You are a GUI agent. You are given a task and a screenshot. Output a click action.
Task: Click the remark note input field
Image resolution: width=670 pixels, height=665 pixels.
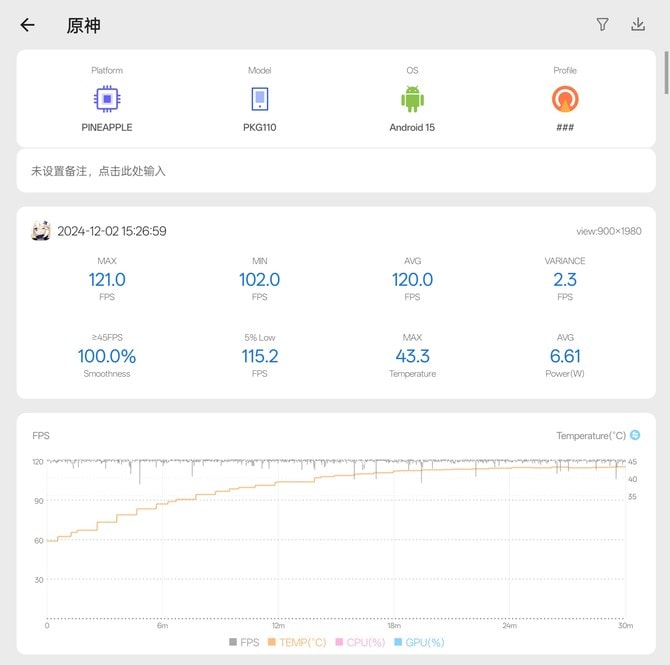pos(336,171)
